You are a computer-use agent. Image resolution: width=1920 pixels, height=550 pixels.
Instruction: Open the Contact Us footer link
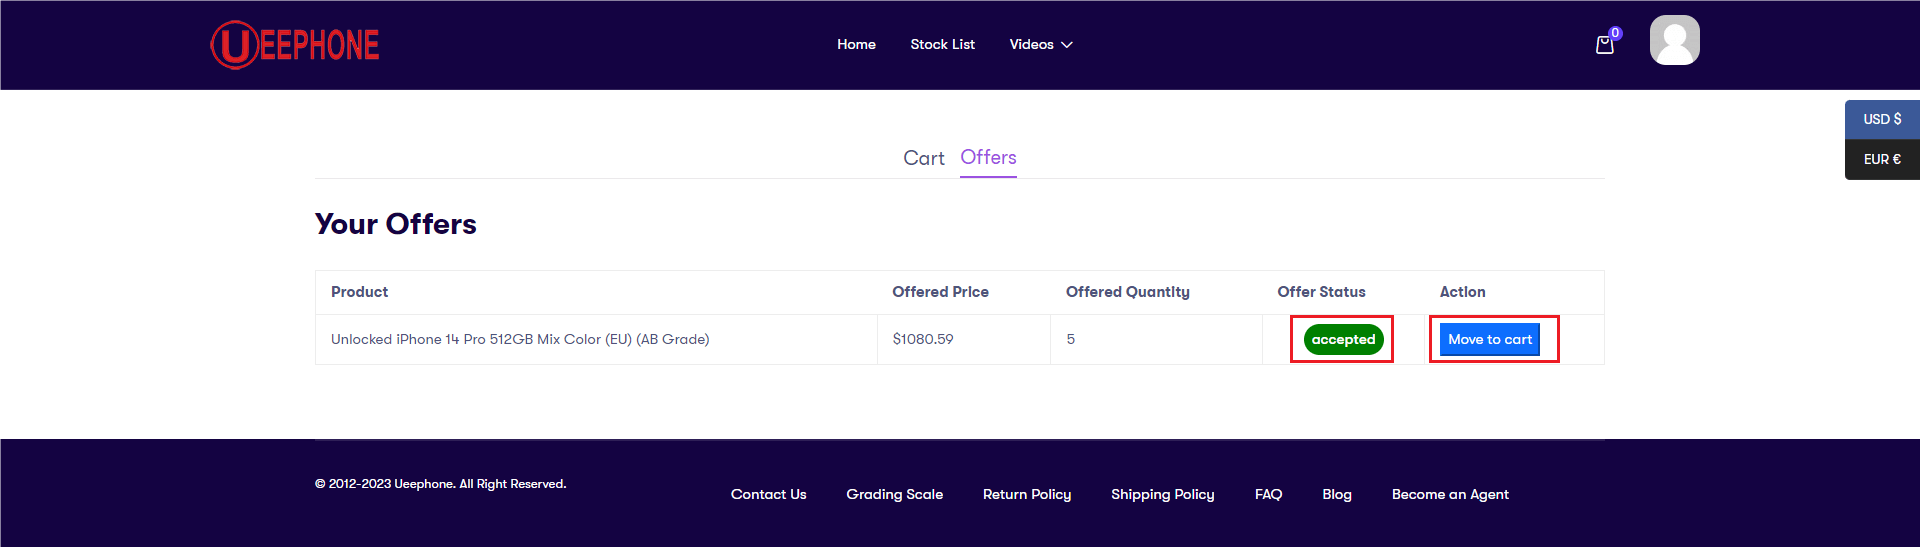click(768, 494)
